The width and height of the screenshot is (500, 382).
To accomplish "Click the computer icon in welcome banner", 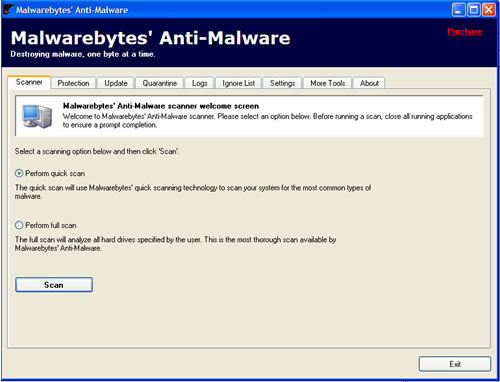I will coord(37,116).
